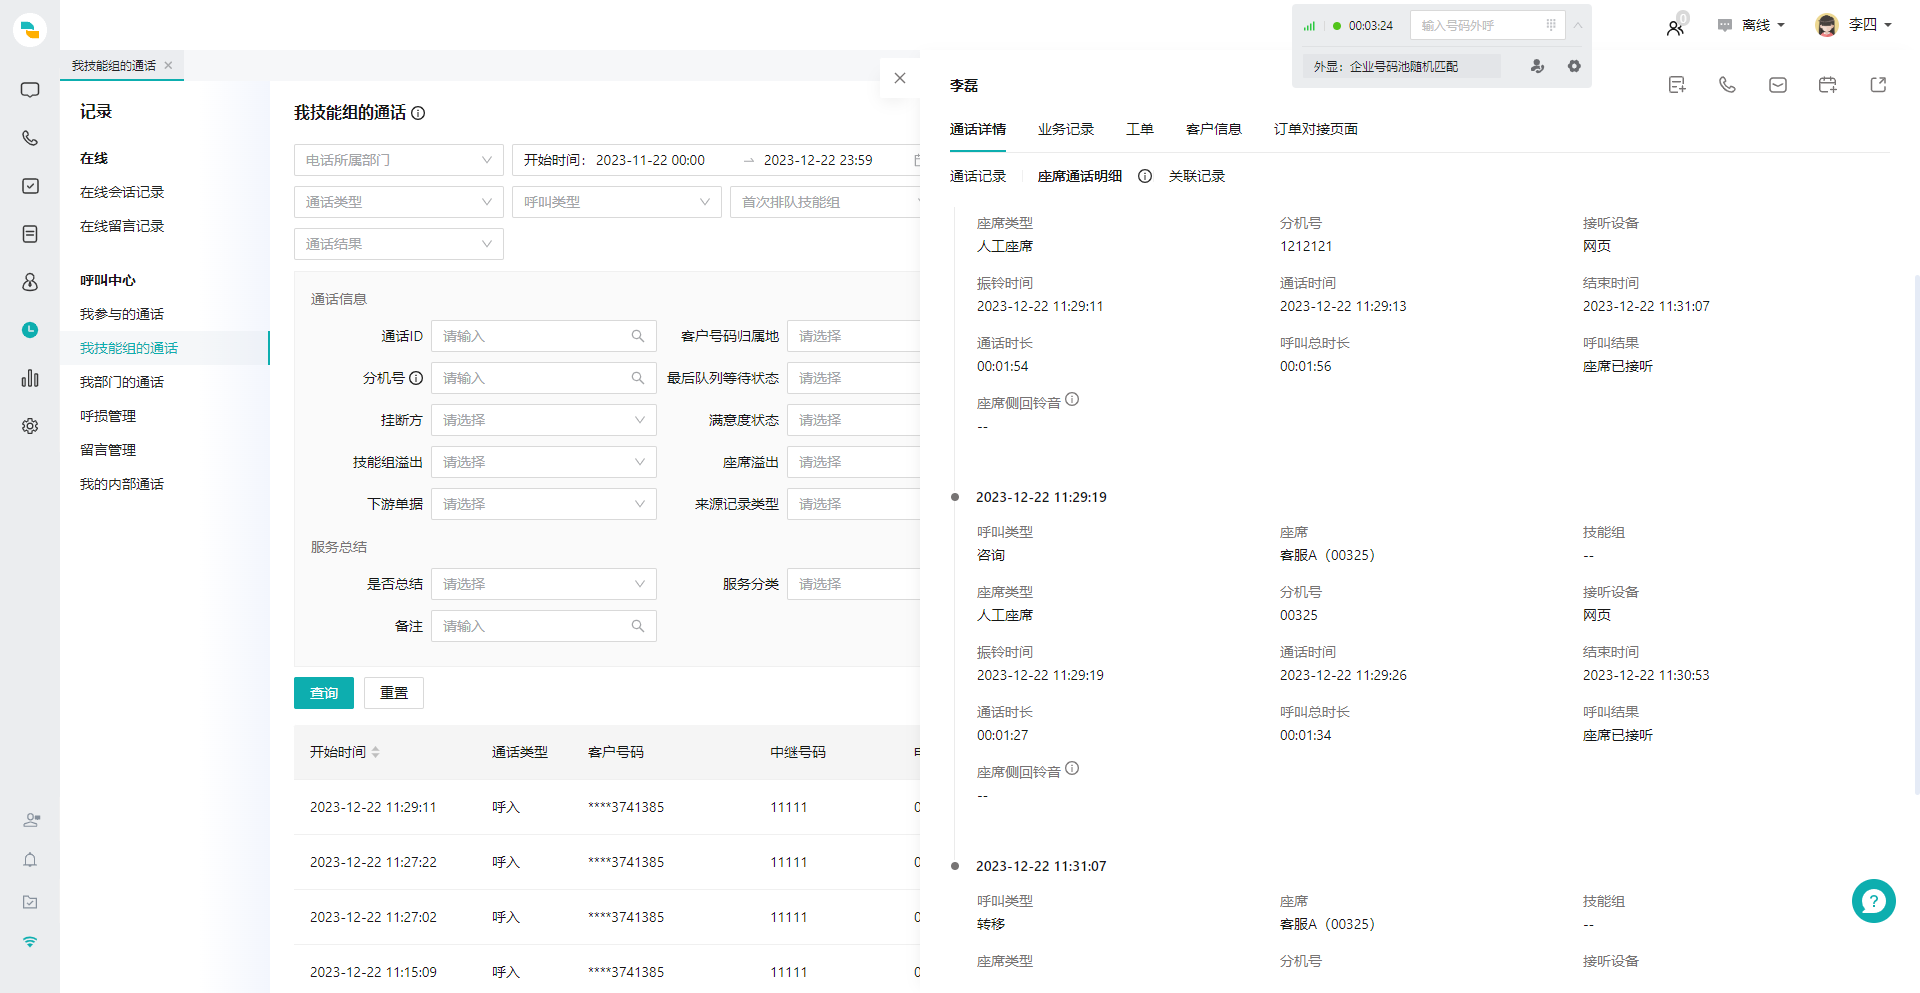
Task: Switch to the 订单对接页面 tab
Action: 1316,129
